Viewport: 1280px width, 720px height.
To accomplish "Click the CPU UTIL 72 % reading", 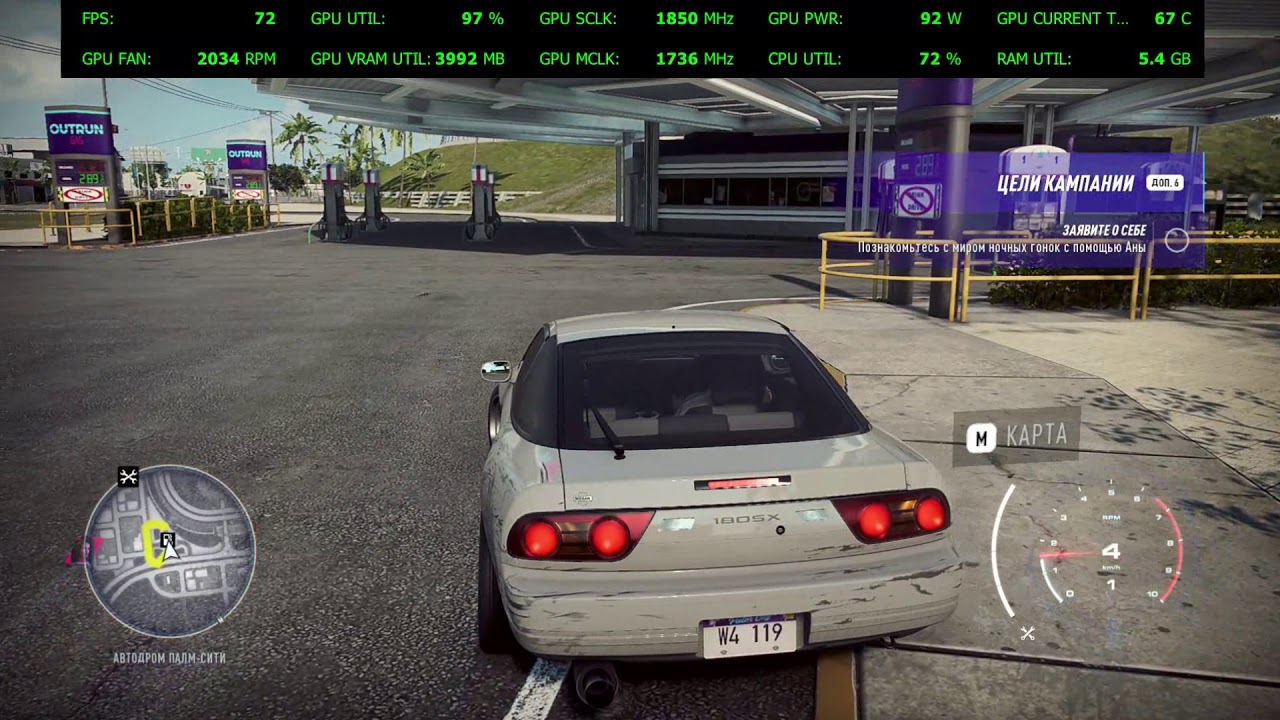I will pos(940,59).
